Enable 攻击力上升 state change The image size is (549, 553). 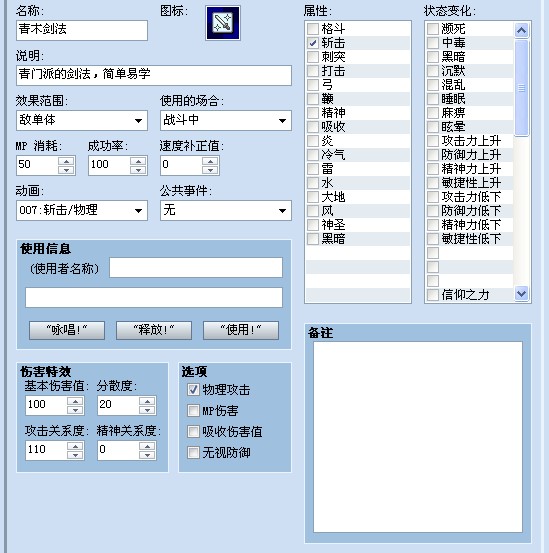[433, 141]
